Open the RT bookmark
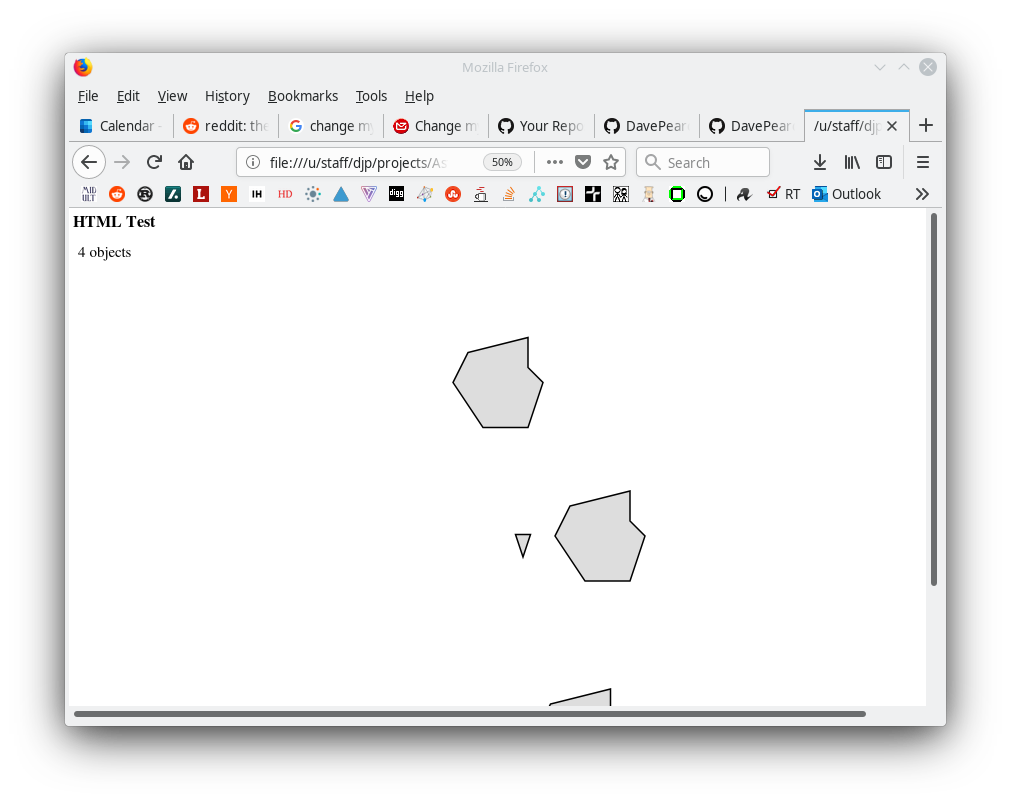Image resolution: width=1011 pixels, height=803 pixels. (x=783, y=194)
